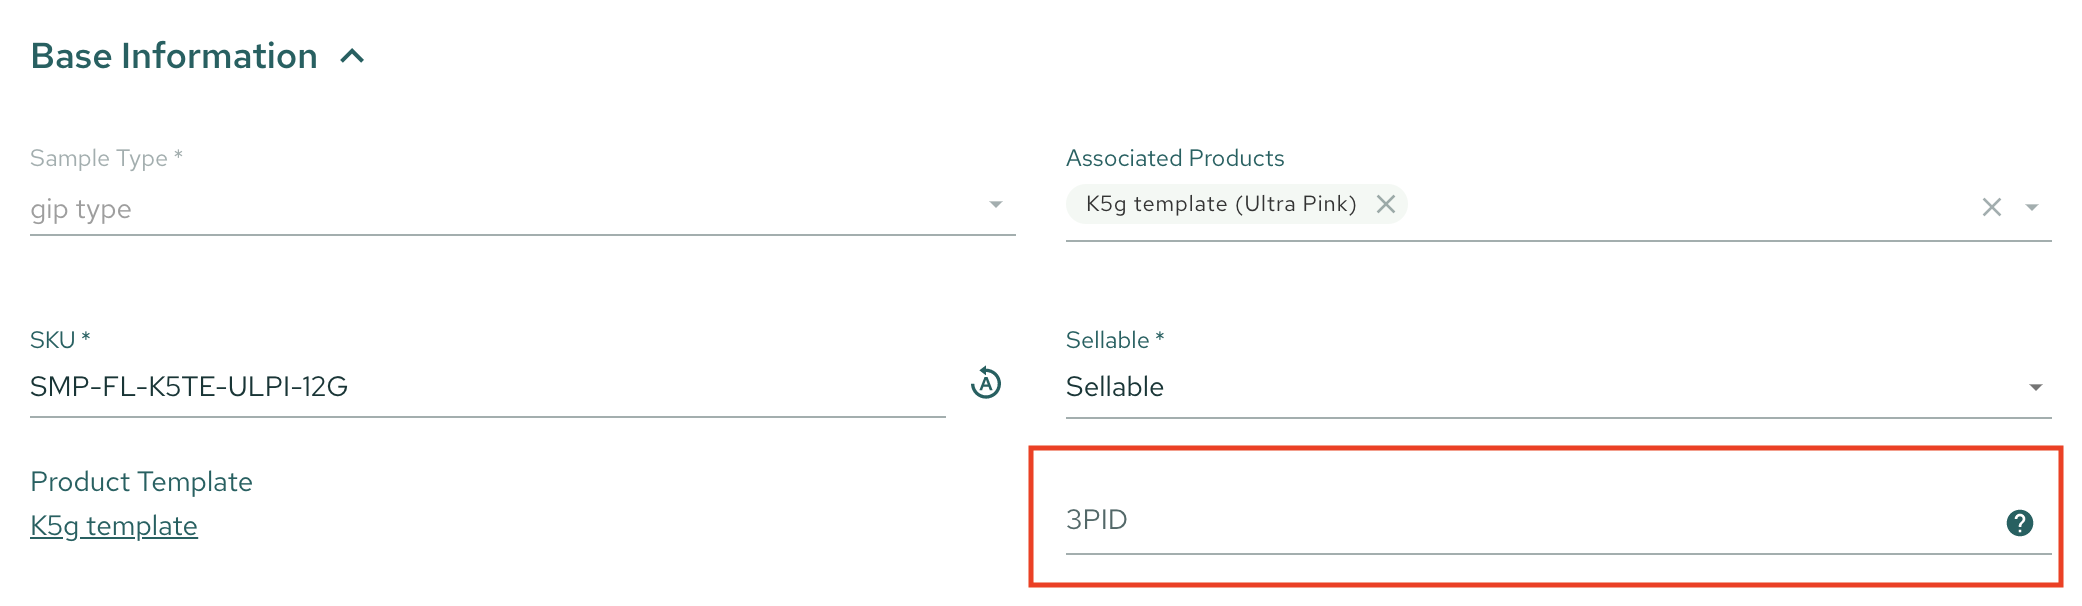This screenshot has width=2082, height=606.
Task: Click the Associated Products label
Action: (x=1175, y=158)
